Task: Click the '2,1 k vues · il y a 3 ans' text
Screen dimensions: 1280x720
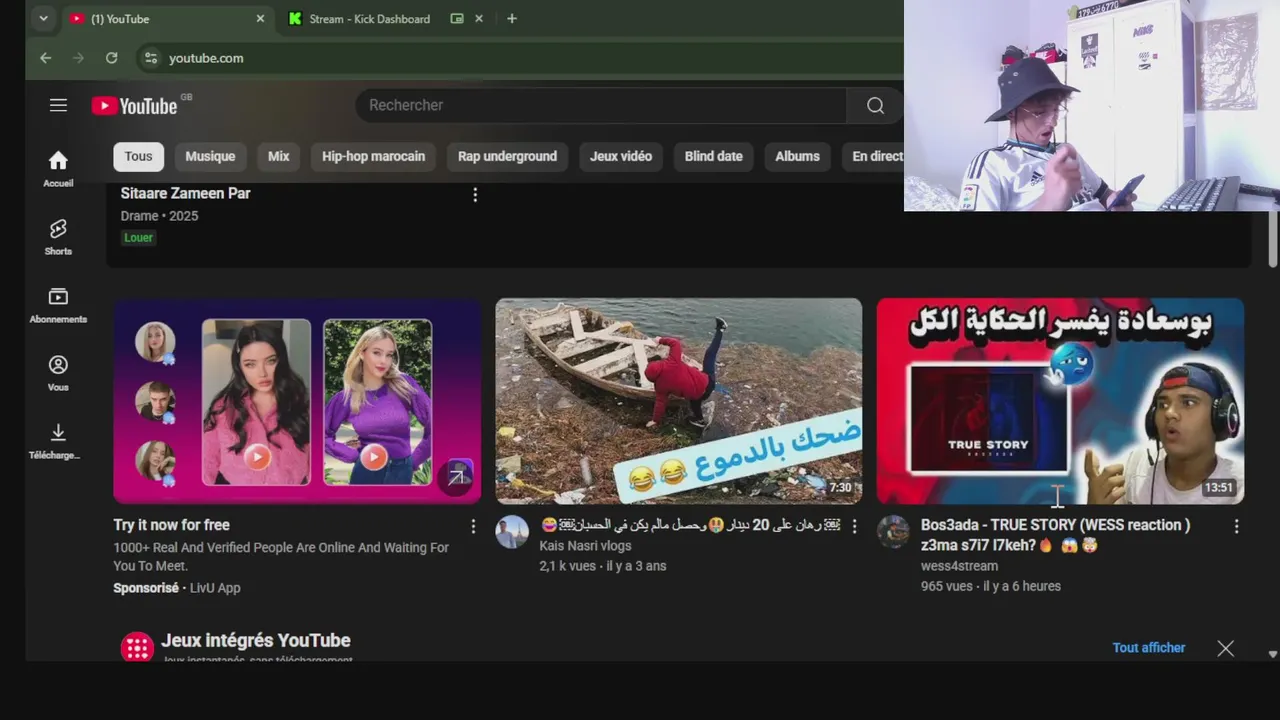Action: point(603,566)
